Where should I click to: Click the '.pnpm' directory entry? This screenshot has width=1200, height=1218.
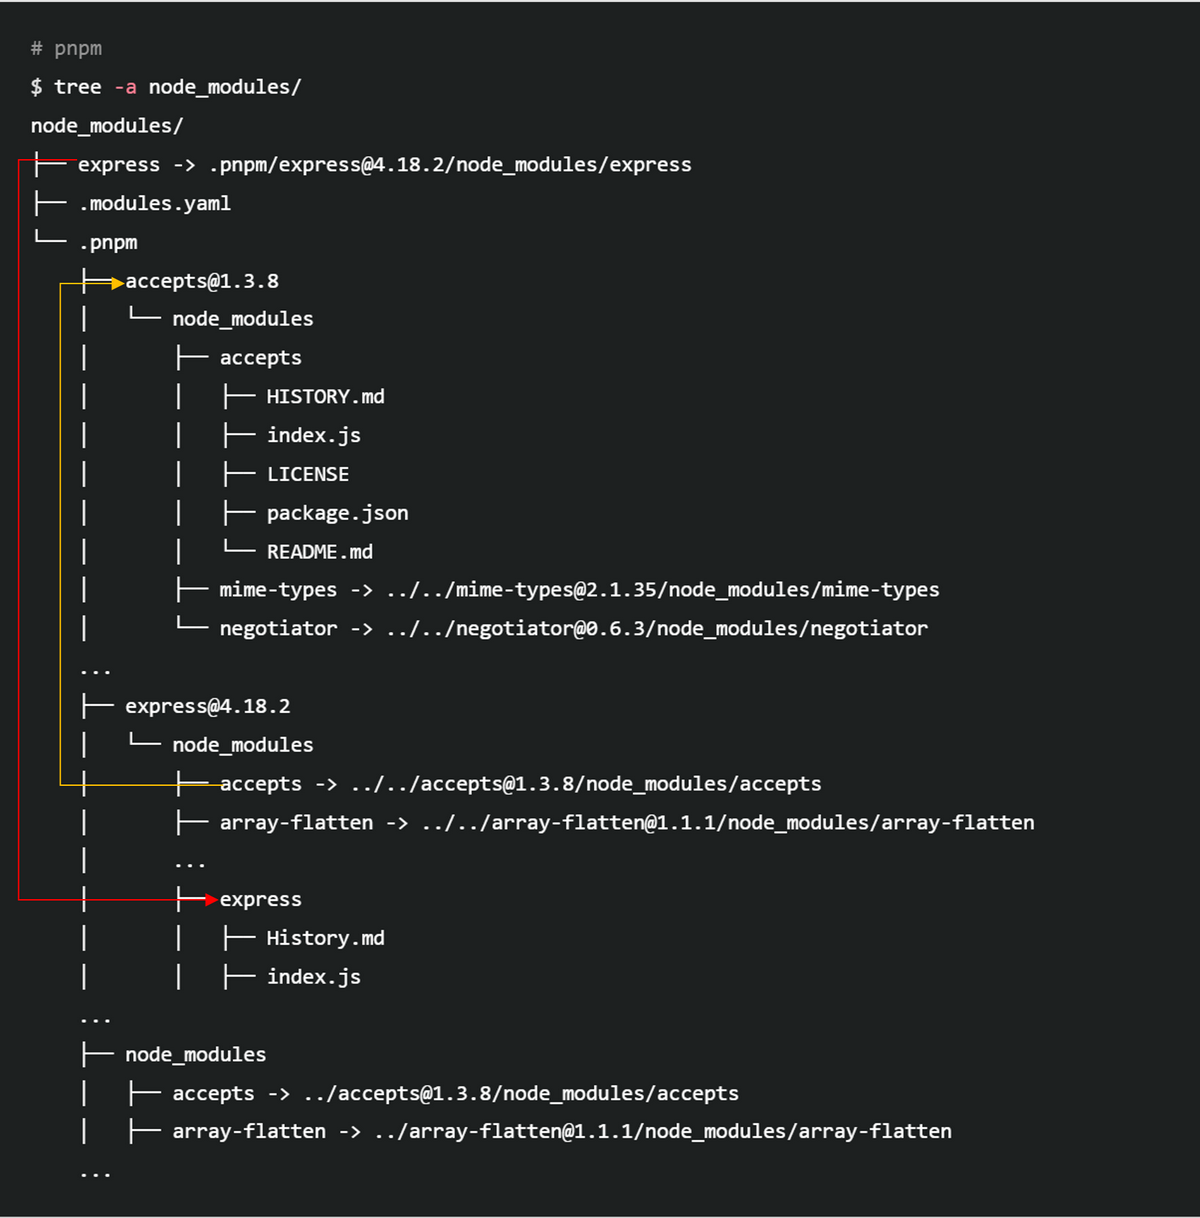pyautogui.click(x=108, y=243)
